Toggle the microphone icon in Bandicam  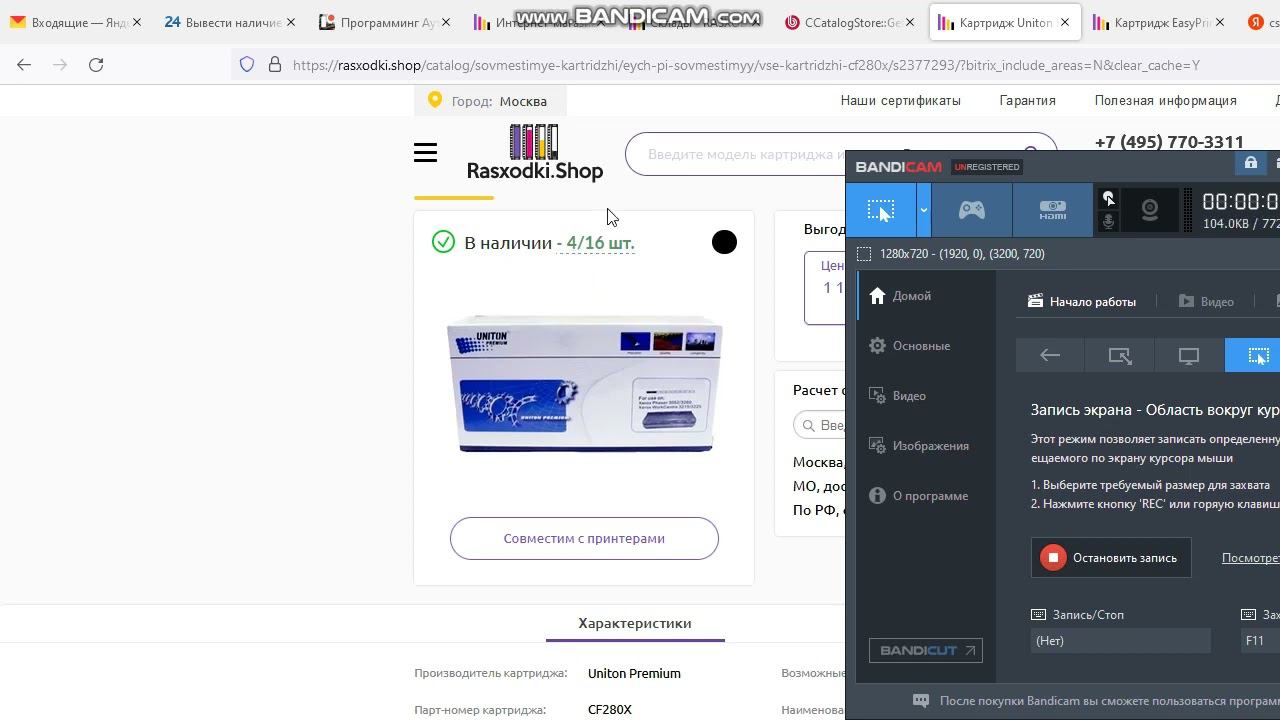1108,222
